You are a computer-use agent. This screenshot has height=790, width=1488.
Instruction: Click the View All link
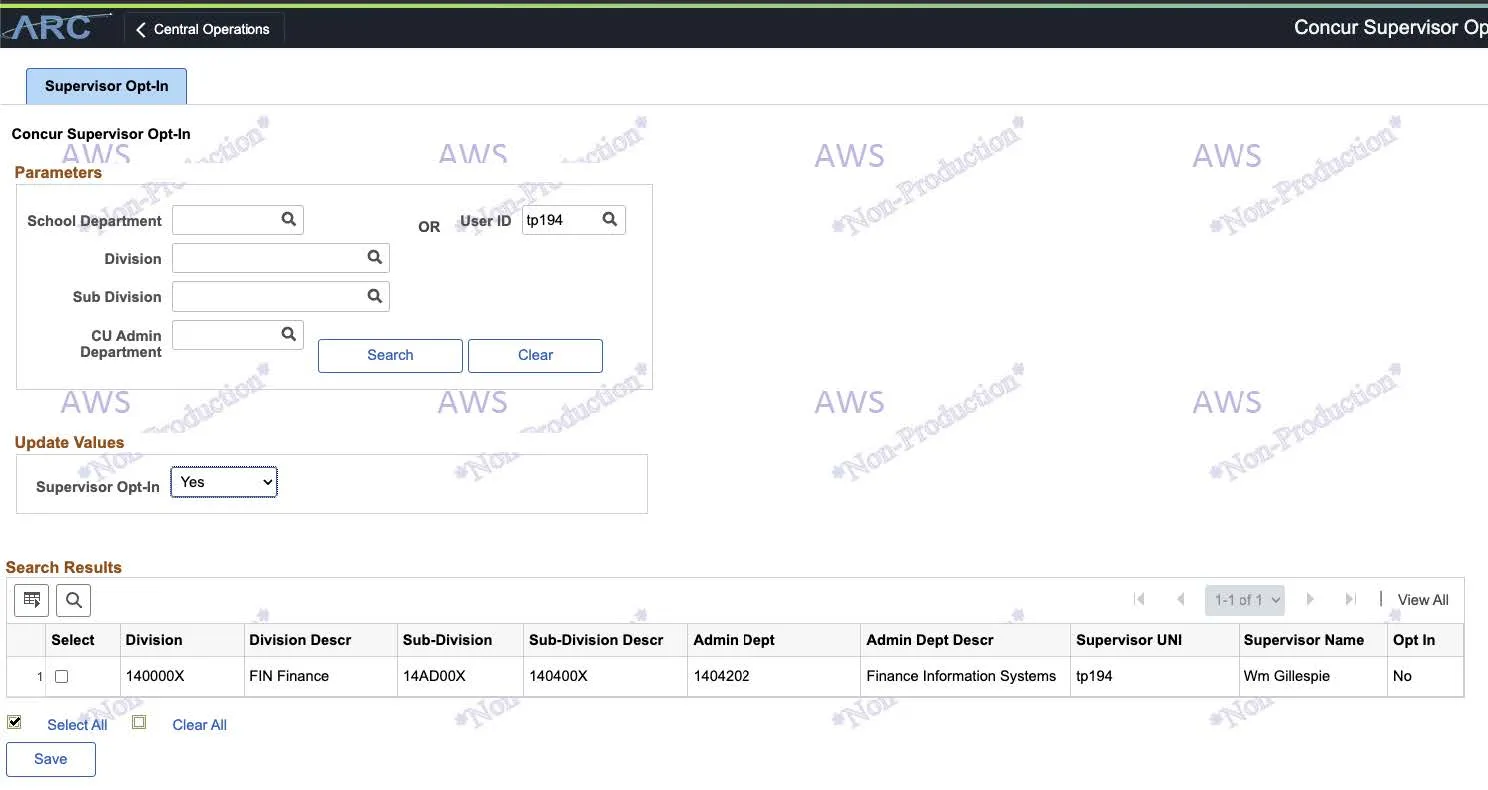tap(1423, 600)
